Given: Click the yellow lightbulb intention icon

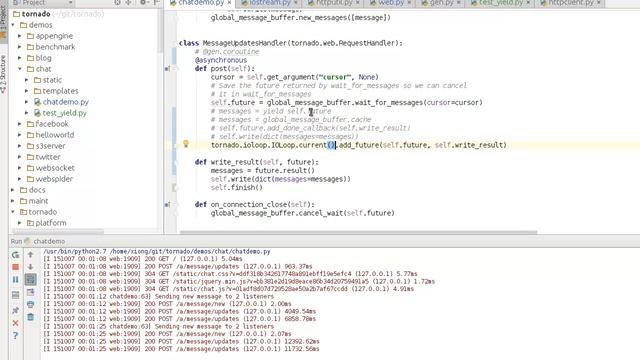Looking at the screenshot, I should click(186, 144).
